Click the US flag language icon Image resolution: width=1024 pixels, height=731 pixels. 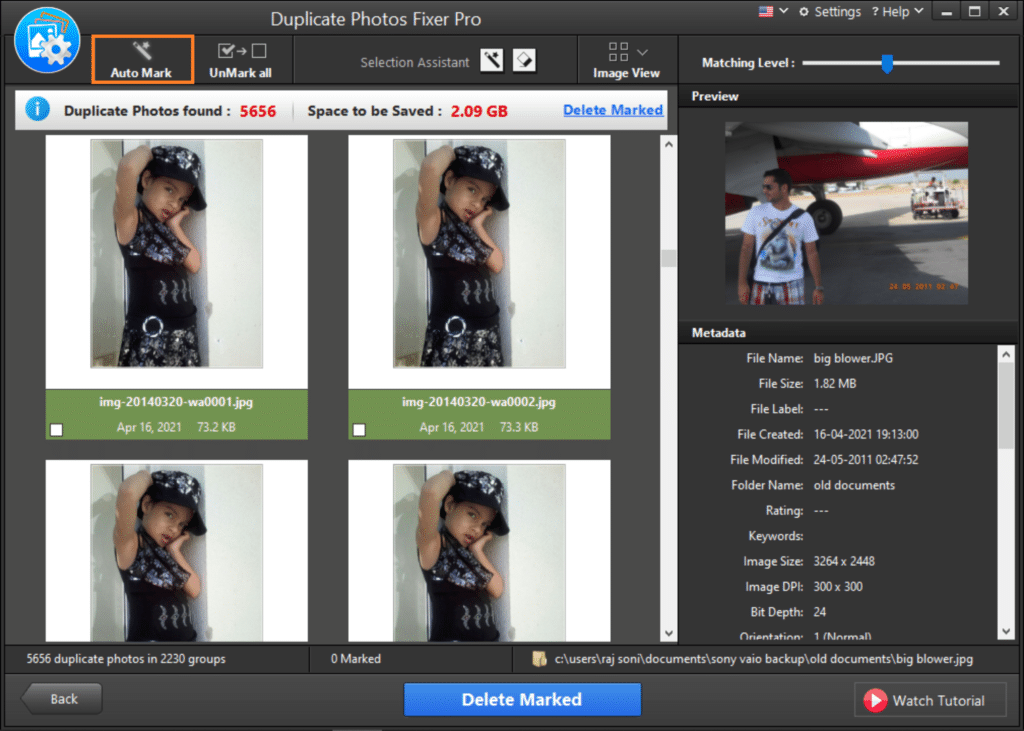(x=766, y=11)
